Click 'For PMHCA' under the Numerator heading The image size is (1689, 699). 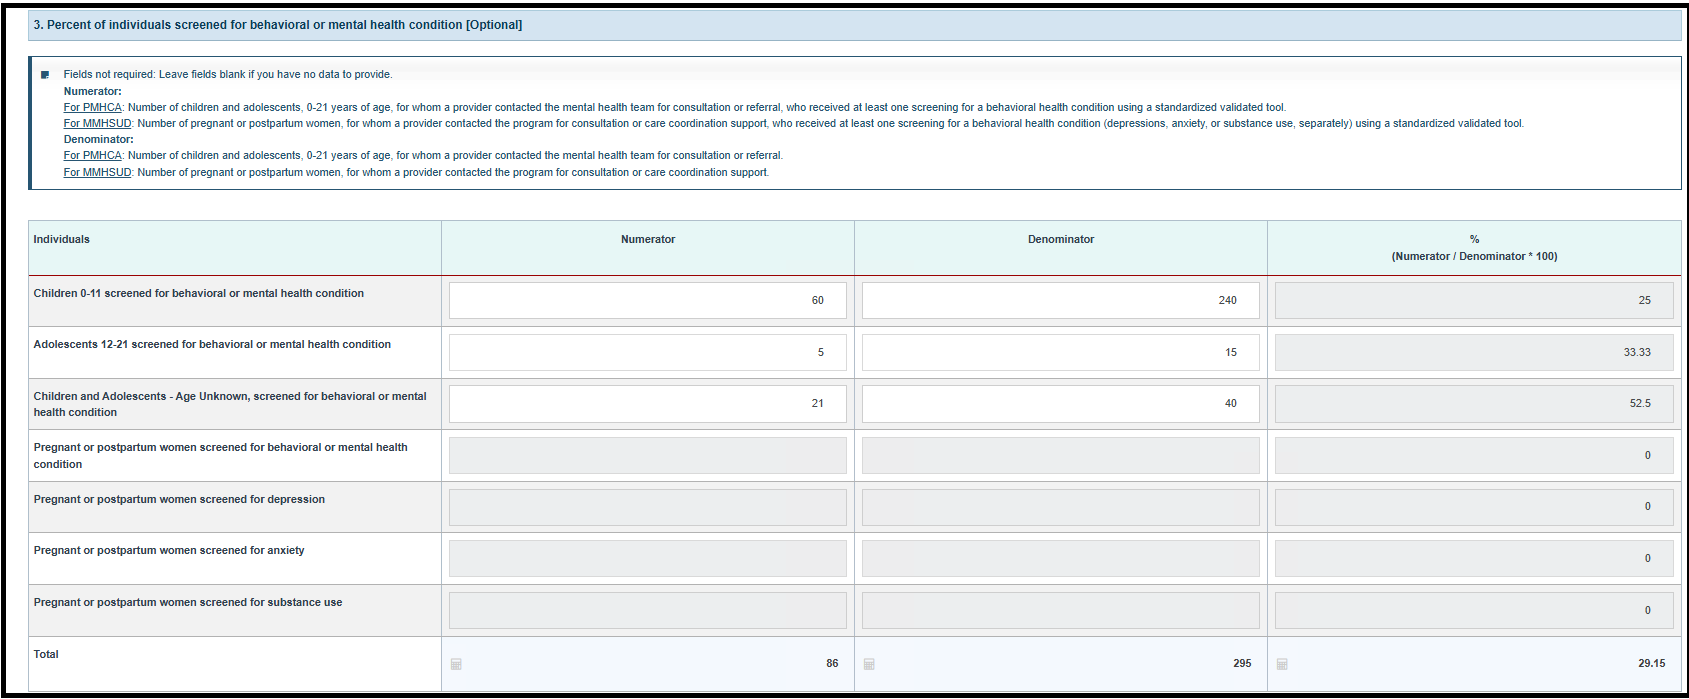93,107
